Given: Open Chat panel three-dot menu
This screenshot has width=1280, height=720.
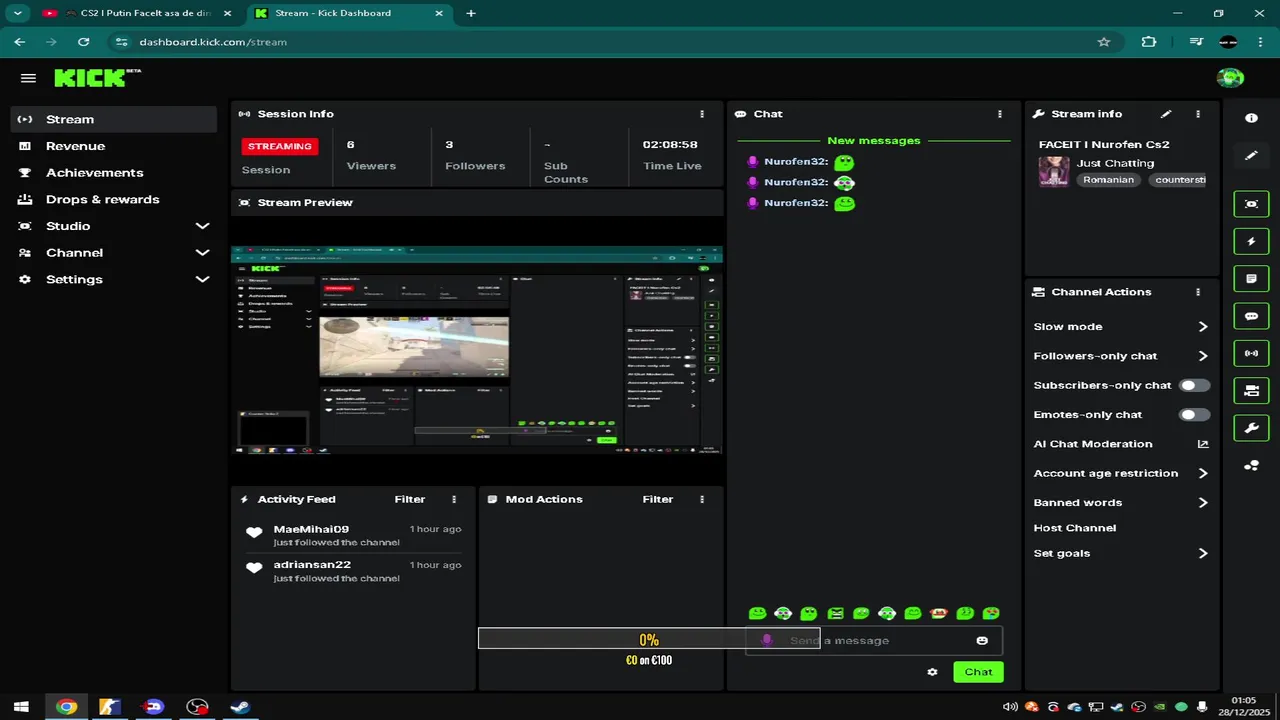Looking at the screenshot, I should (x=1000, y=114).
